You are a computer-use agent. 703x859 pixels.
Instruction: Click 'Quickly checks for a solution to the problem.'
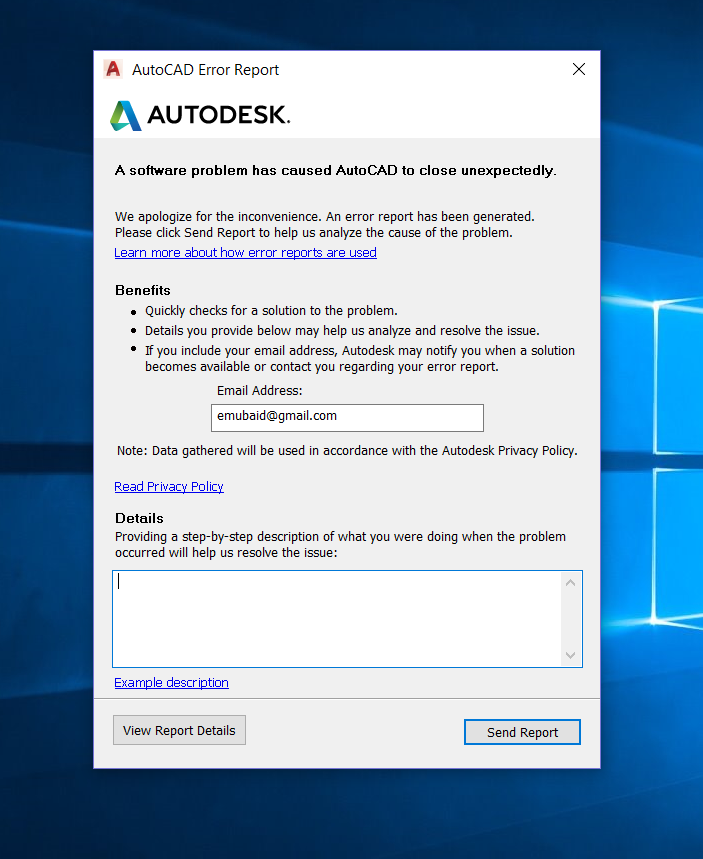coord(271,311)
